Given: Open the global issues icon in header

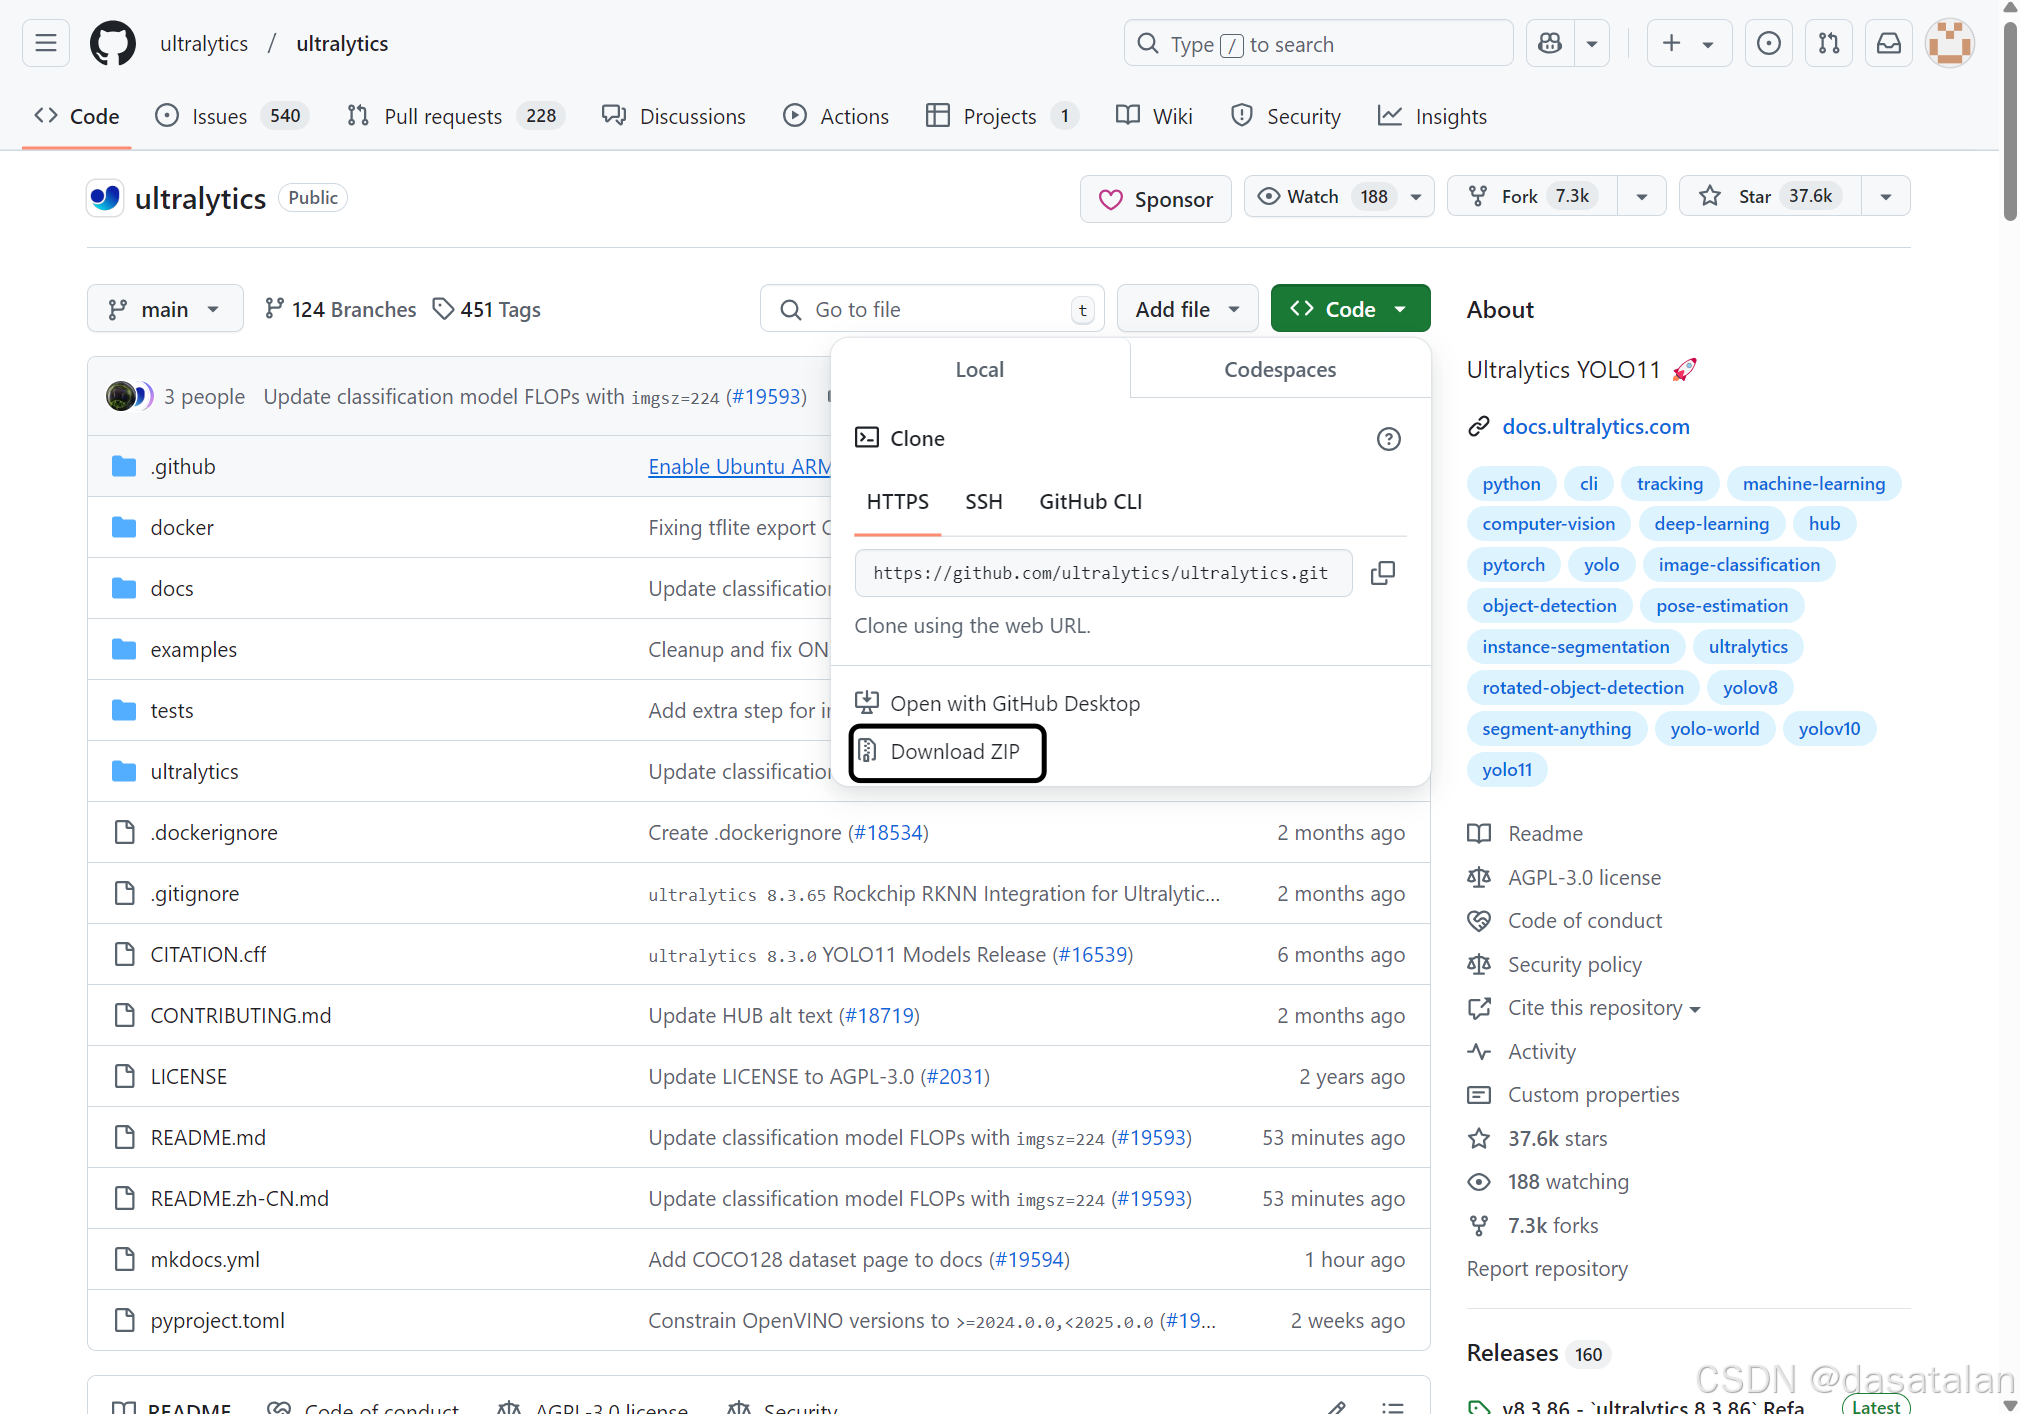Looking at the screenshot, I should pyautogui.click(x=1768, y=43).
